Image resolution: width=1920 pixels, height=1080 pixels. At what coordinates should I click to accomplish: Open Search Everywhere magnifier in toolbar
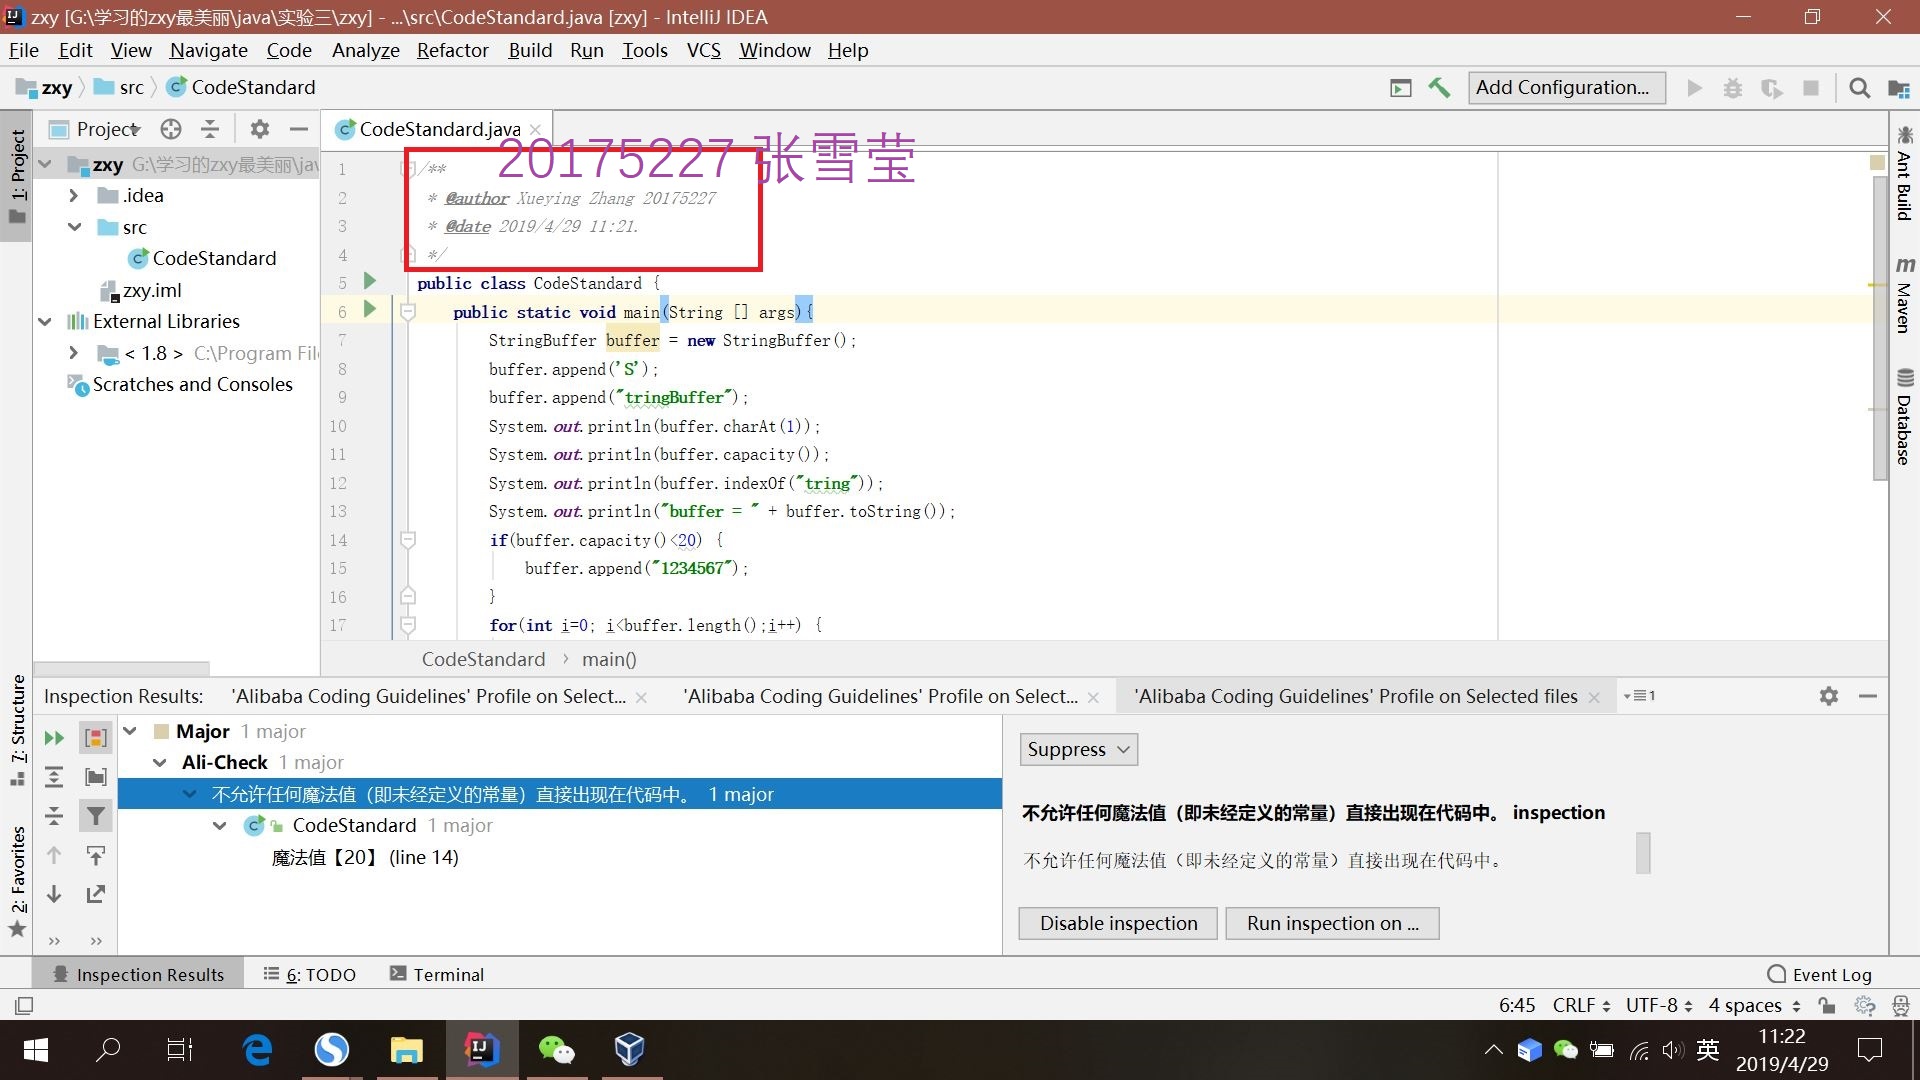click(x=1859, y=88)
